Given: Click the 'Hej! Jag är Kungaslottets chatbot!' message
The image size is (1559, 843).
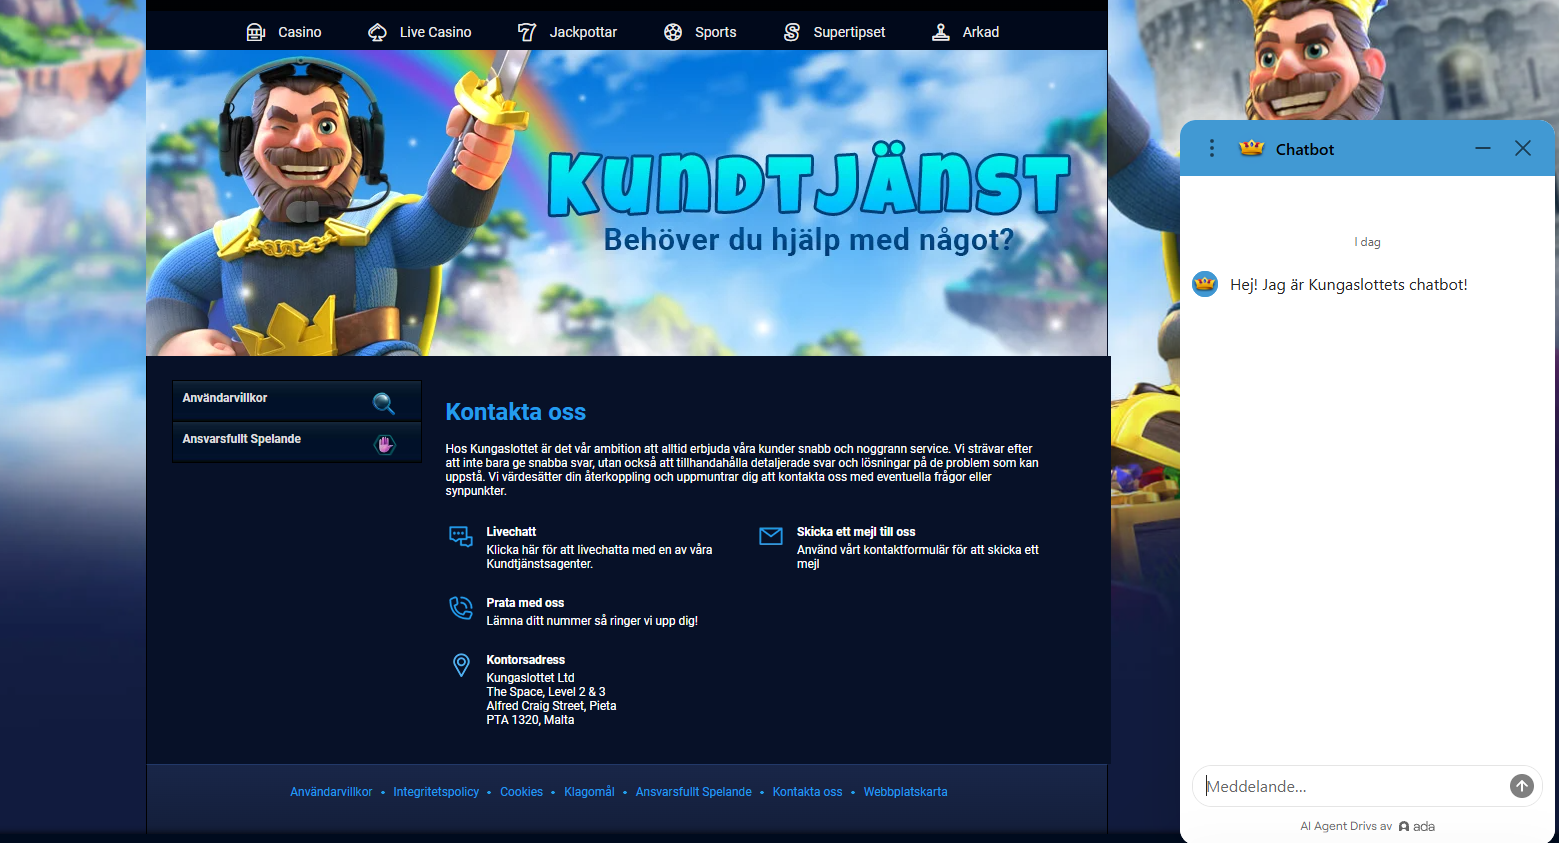Looking at the screenshot, I should 1349,285.
